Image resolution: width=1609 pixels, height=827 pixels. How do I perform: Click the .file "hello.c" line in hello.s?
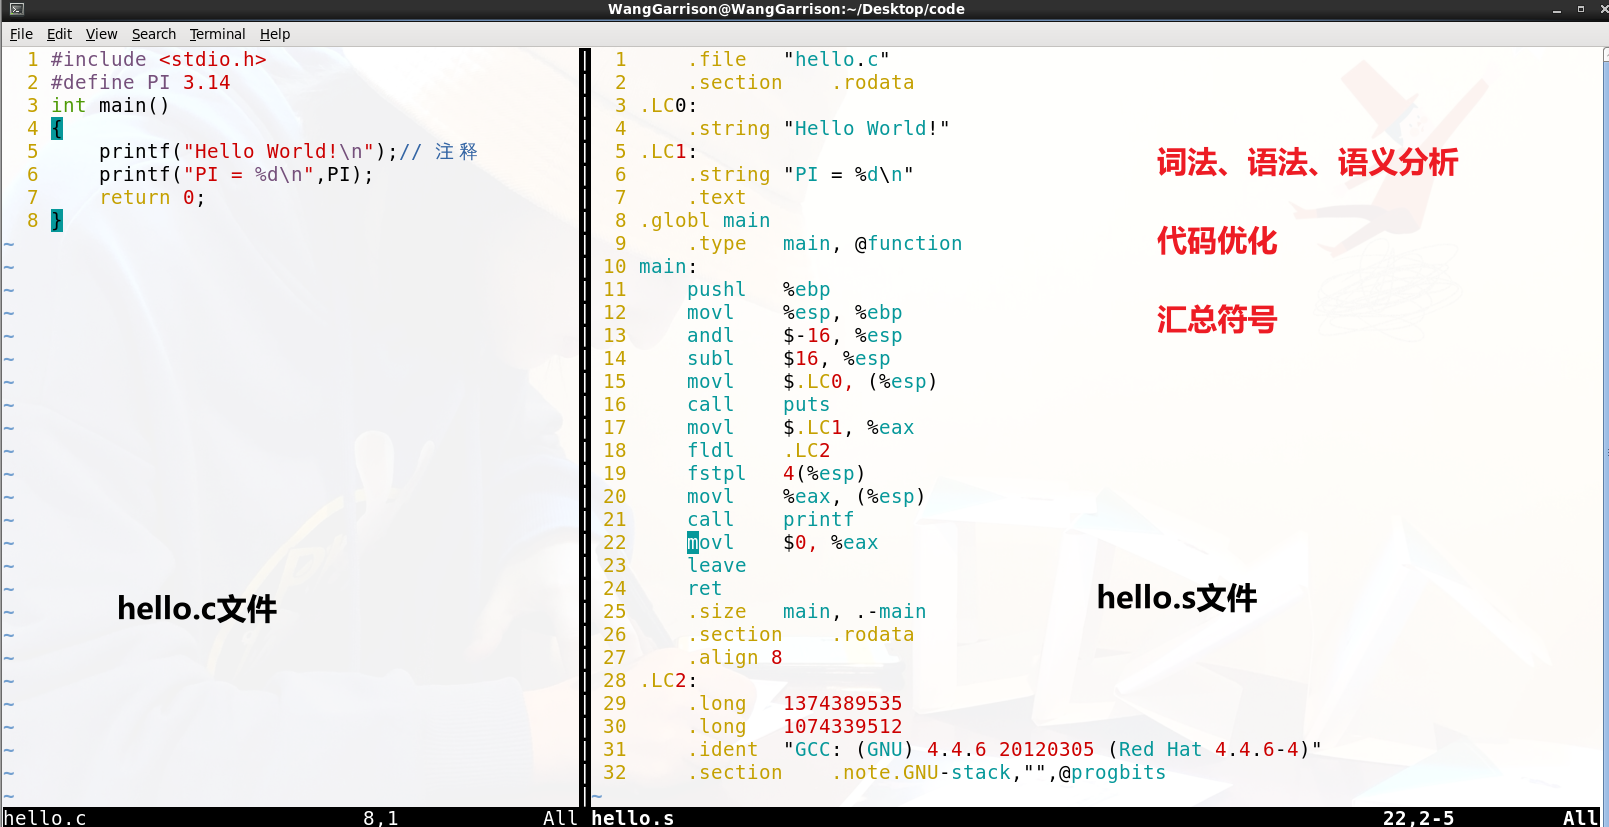(x=788, y=59)
